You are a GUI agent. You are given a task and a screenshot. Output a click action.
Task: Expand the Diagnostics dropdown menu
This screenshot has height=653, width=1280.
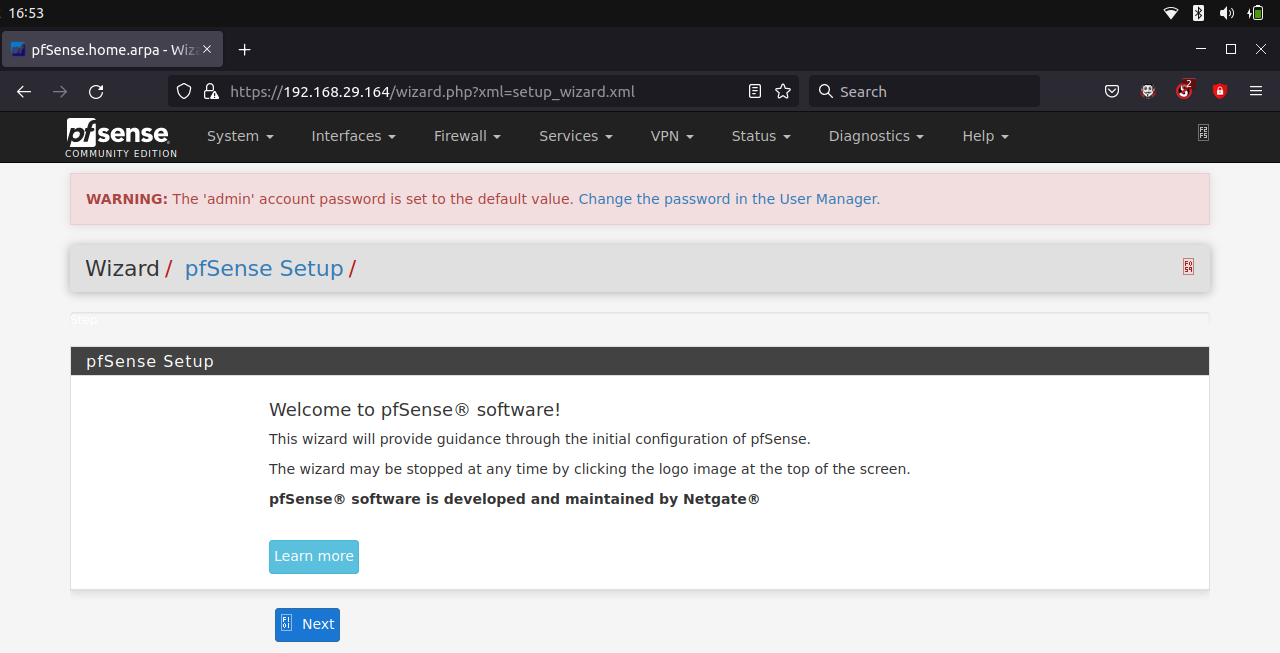[876, 136]
